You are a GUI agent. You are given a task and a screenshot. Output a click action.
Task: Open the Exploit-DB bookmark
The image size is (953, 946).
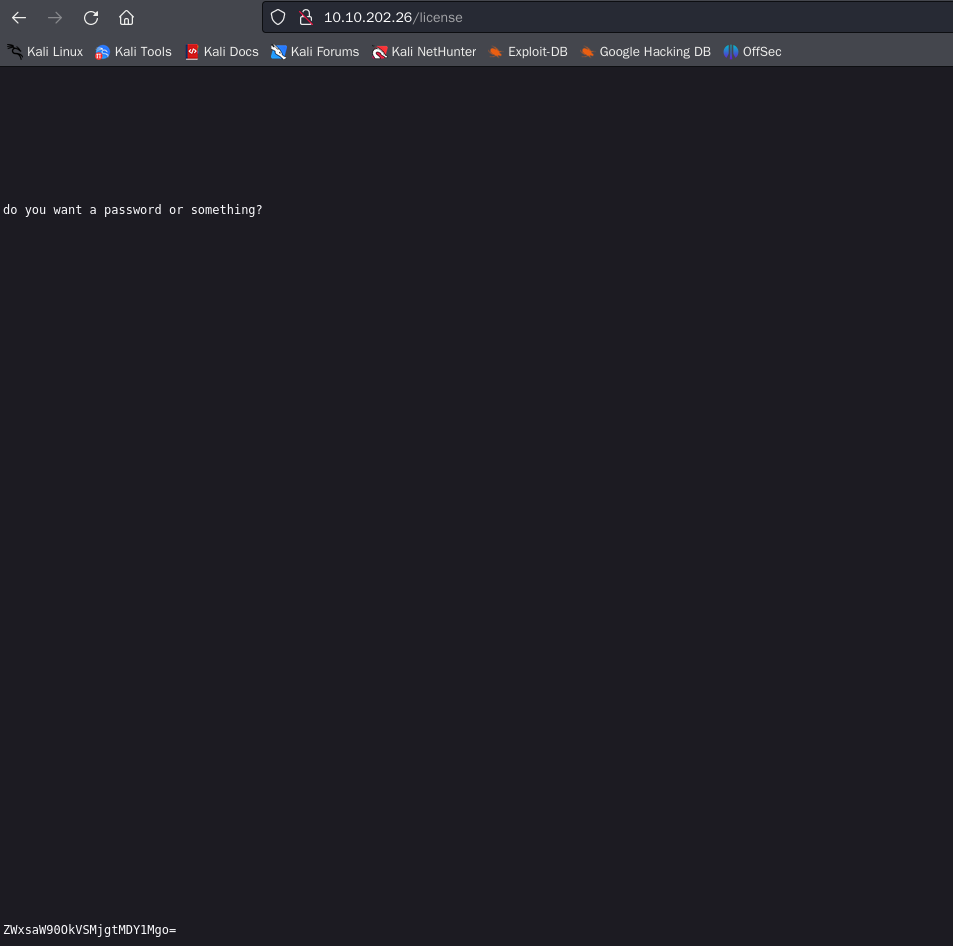528,52
